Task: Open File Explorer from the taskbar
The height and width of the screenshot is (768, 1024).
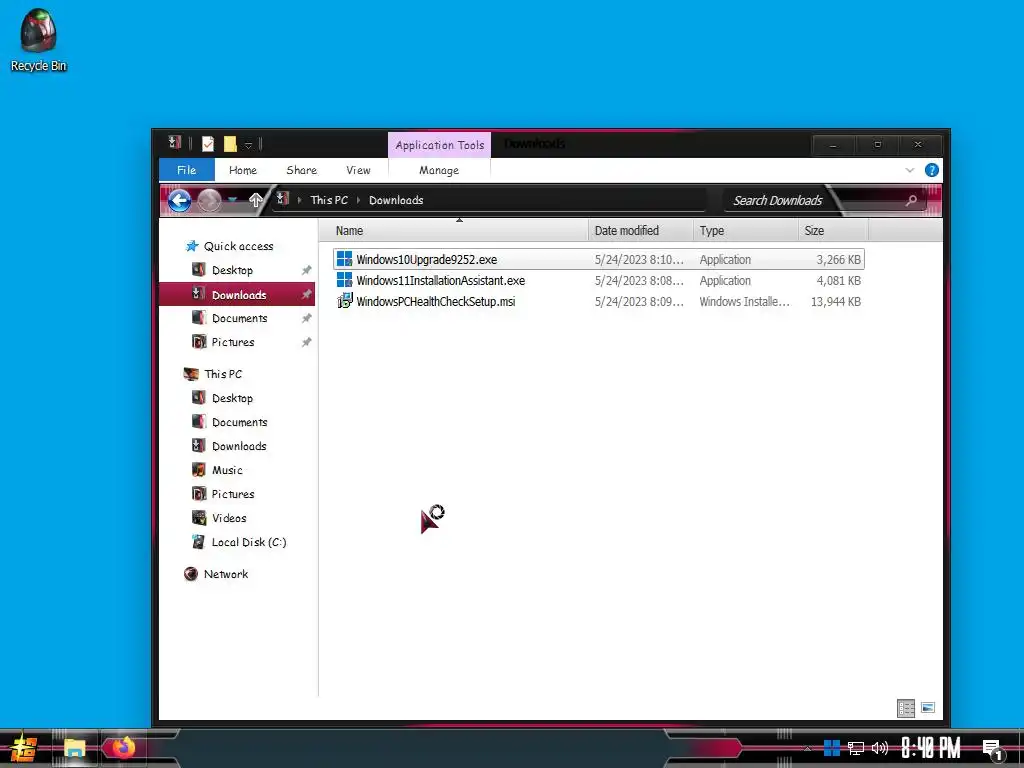Action: 74,748
